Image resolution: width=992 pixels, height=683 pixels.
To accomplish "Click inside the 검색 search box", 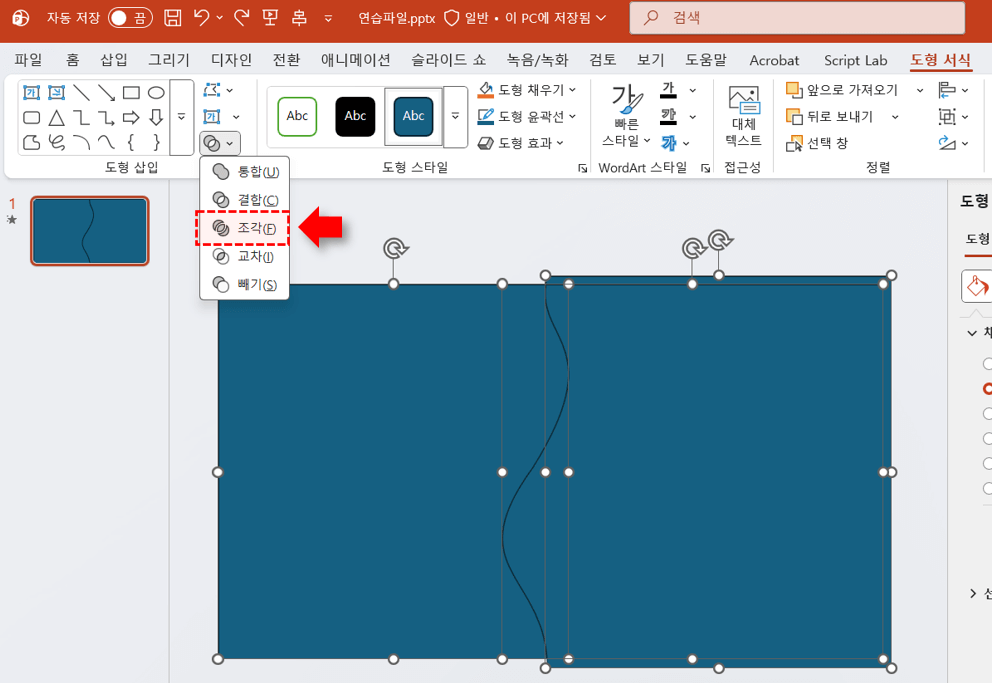I will [x=800, y=17].
